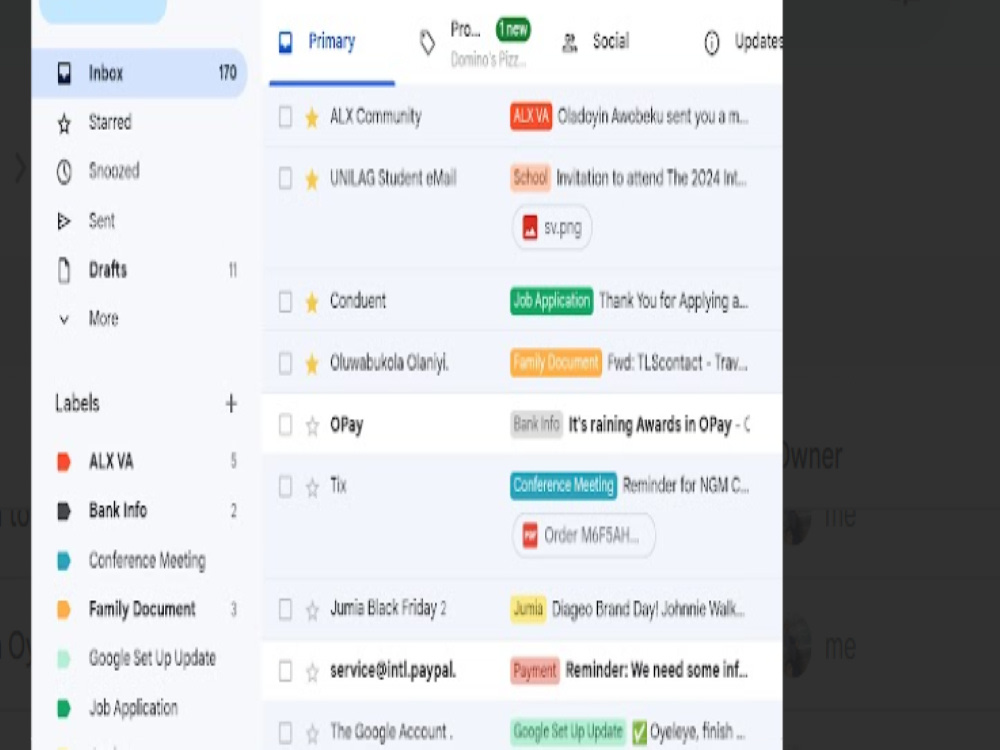Create a new label with plus icon
1000x750 pixels.
click(x=232, y=403)
